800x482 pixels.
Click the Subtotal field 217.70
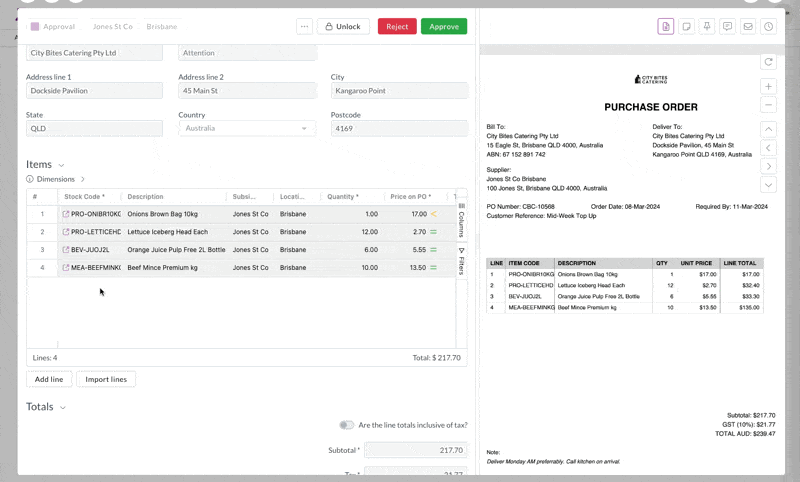tap(416, 450)
